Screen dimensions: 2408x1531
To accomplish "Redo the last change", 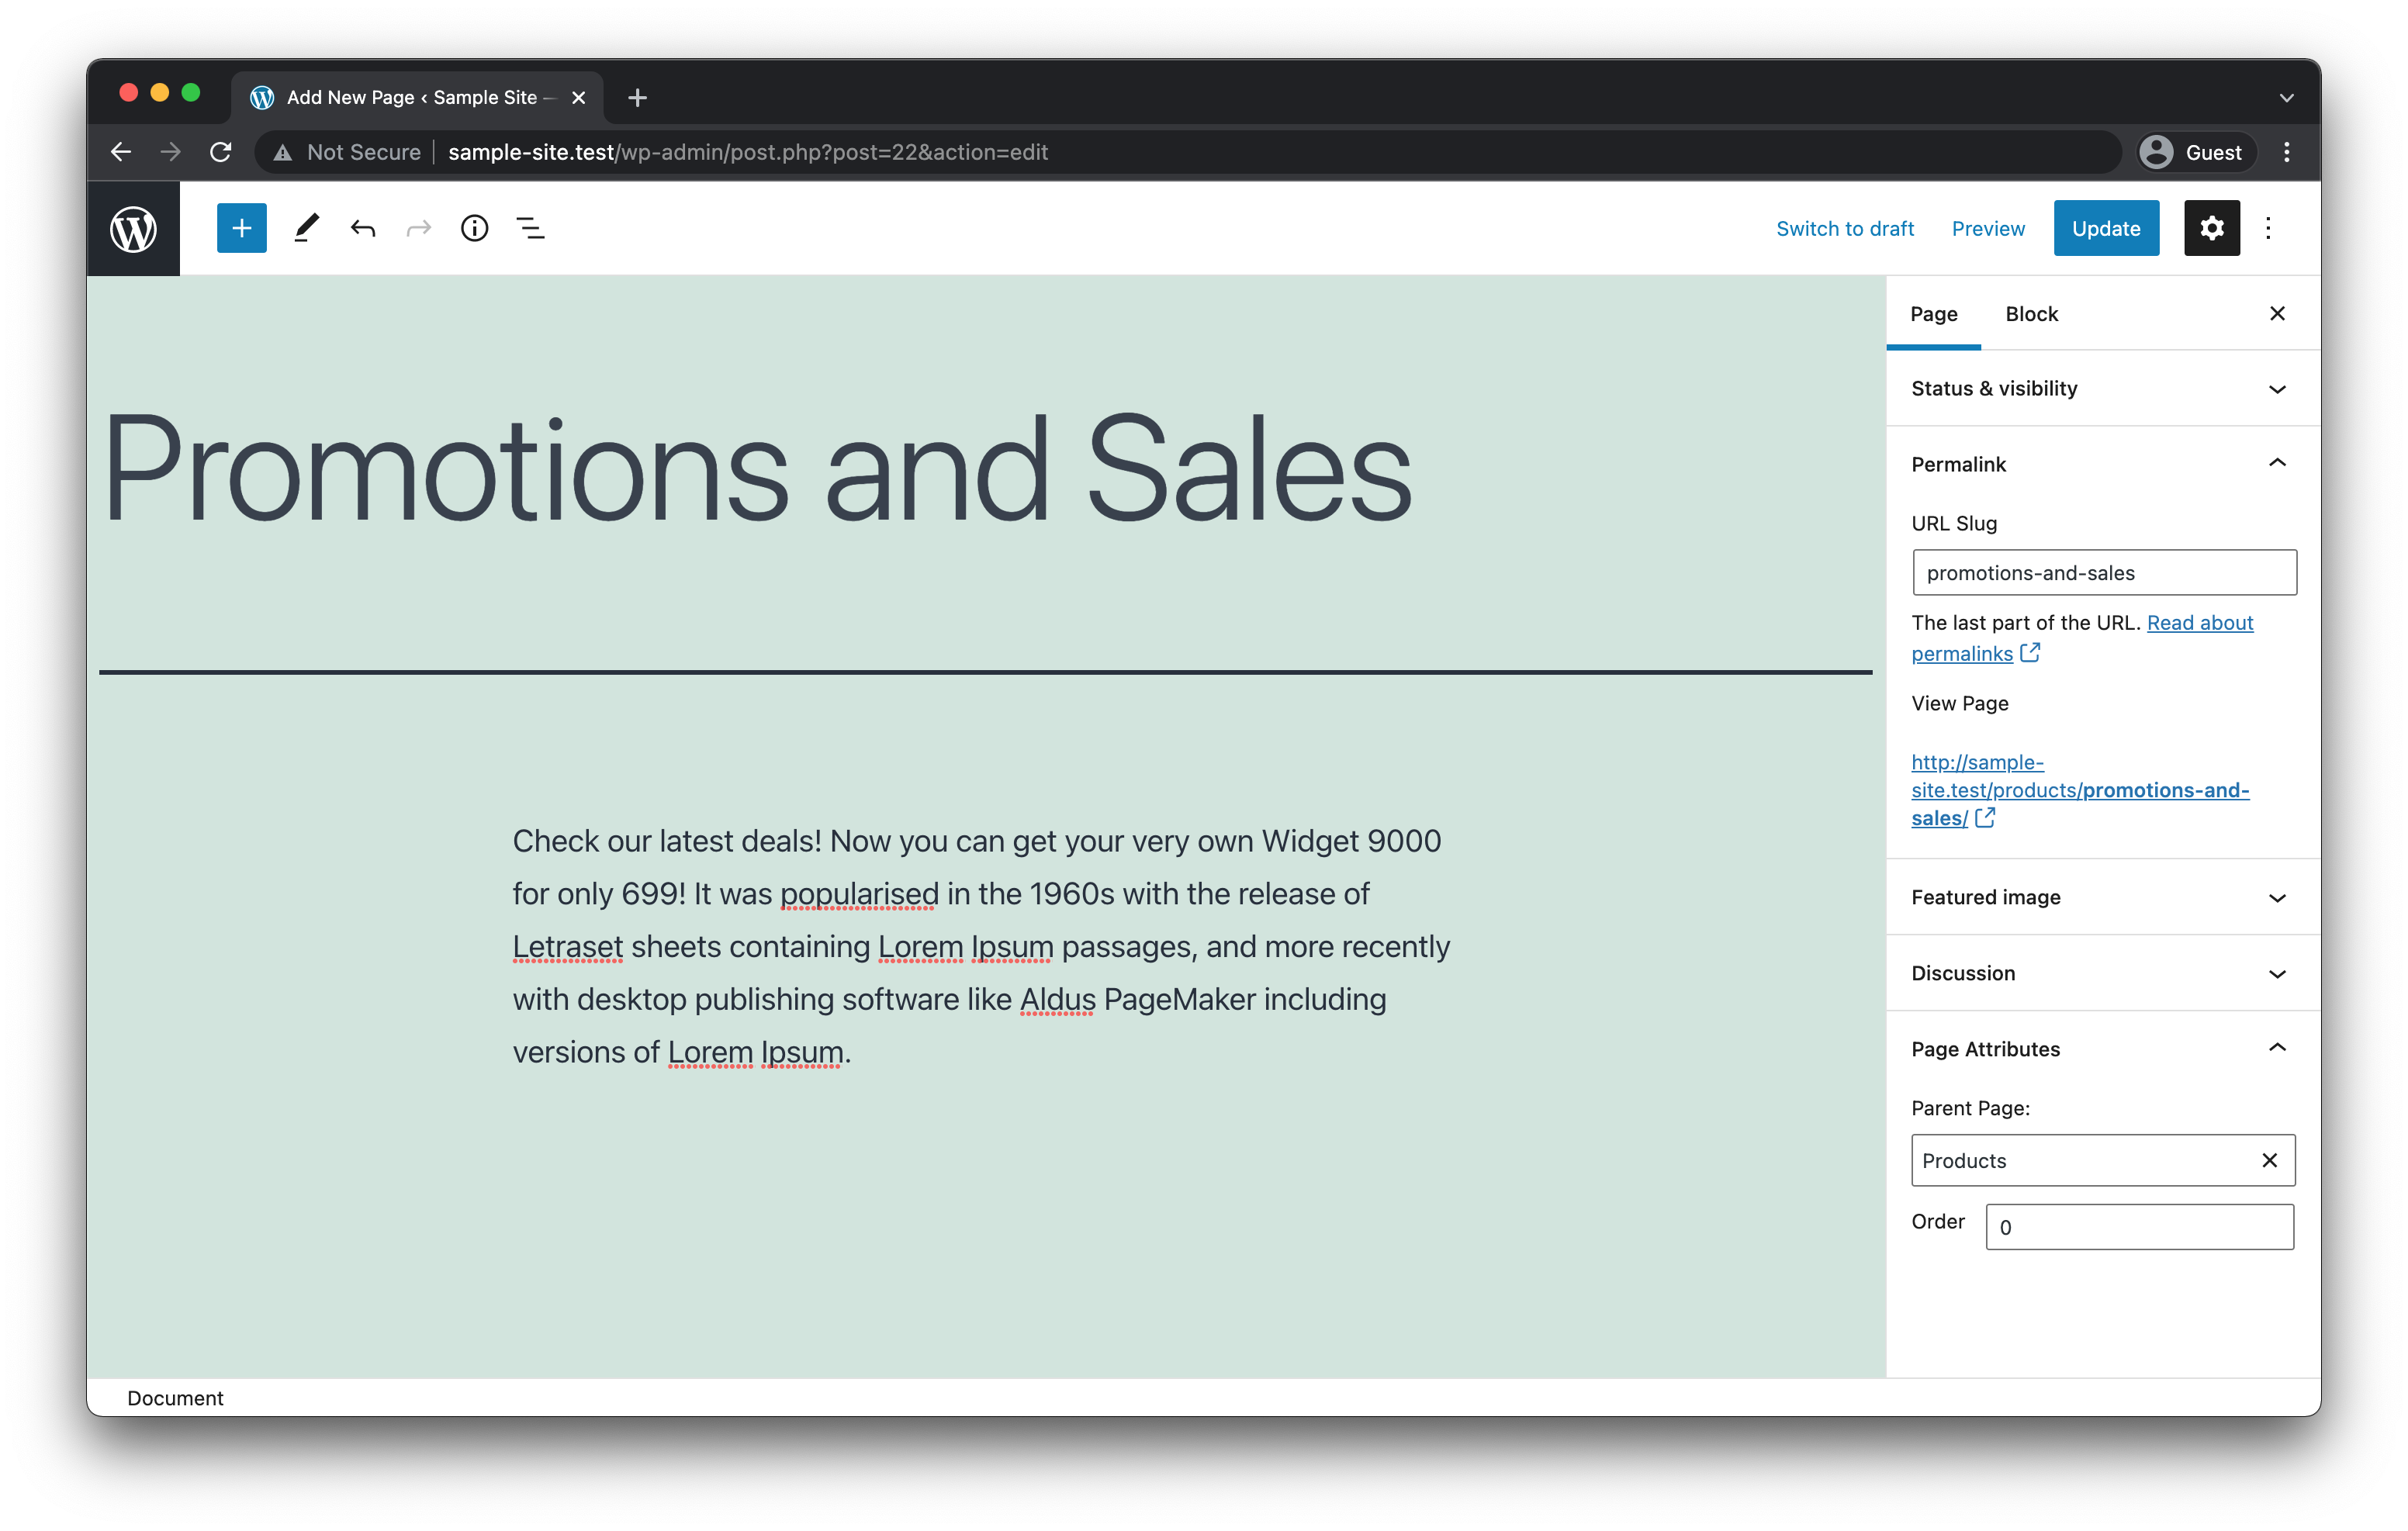I will point(418,228).
